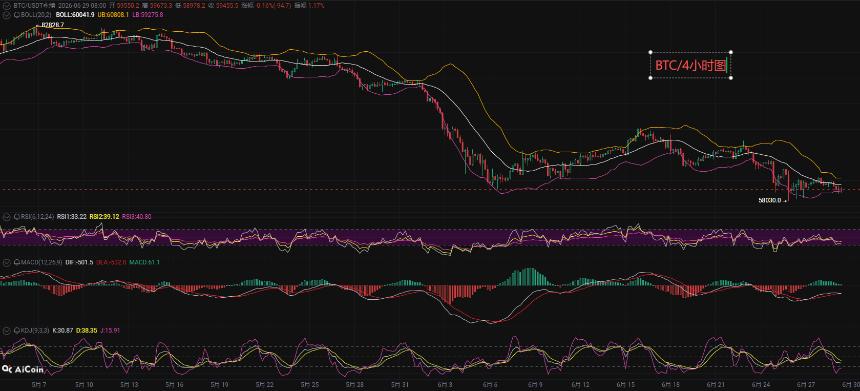This screenshot has height=391, width=860.
Task: Click the D:38.35 value
Action: point(86,331)
